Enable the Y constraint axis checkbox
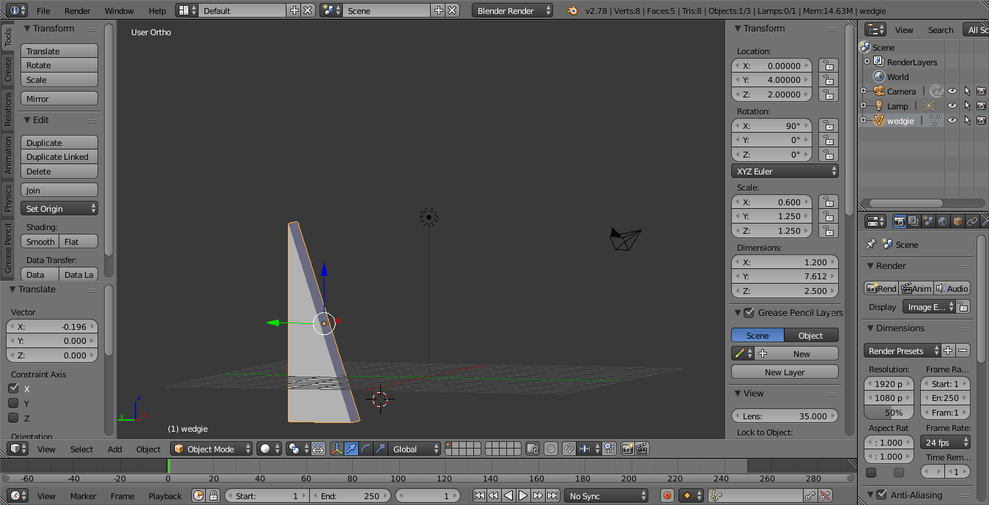989x505 pixels. [14, 403]
